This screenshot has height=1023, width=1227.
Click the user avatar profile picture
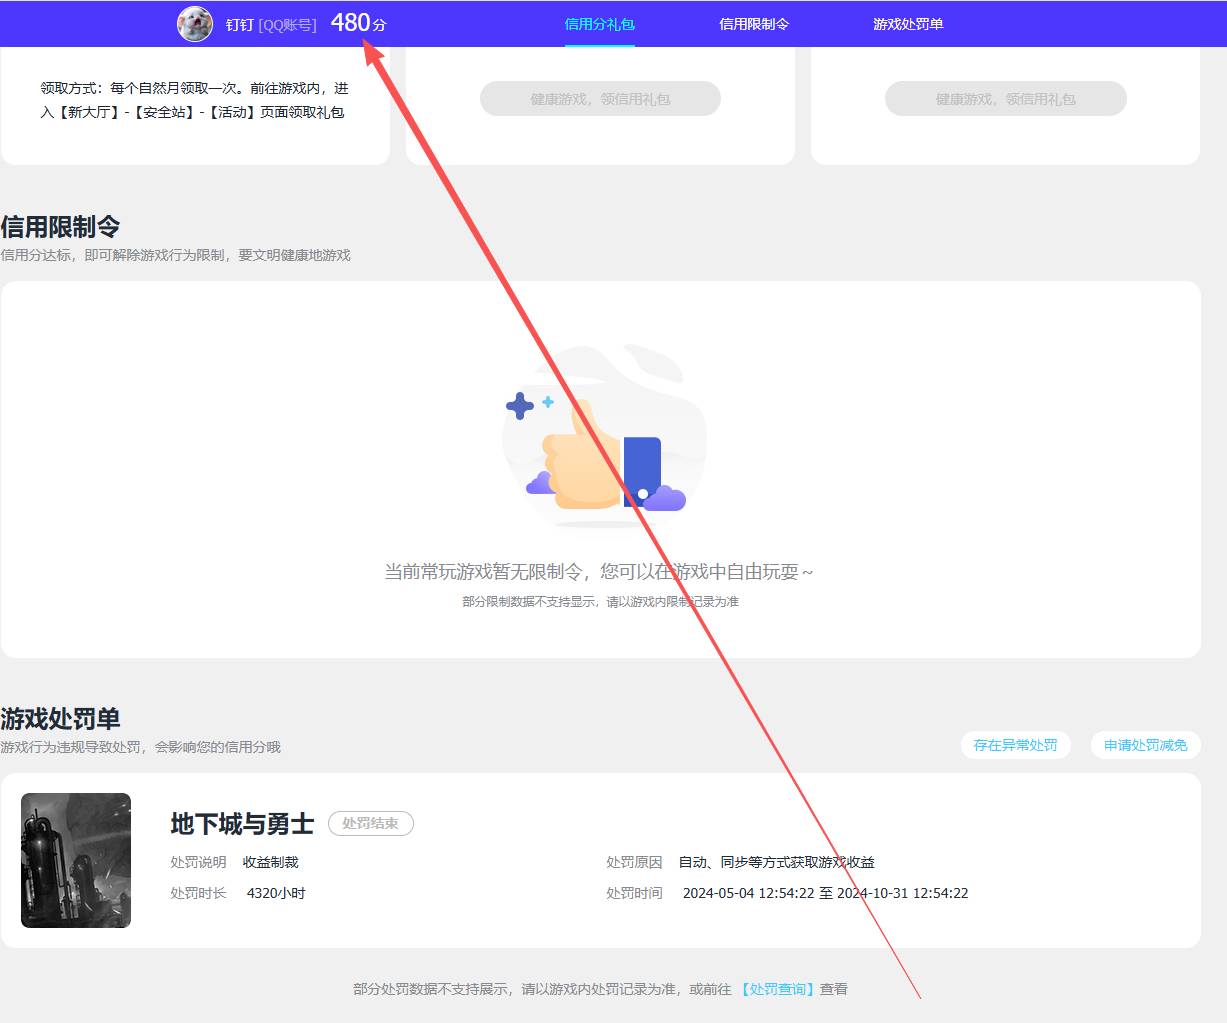coord(194,23)
